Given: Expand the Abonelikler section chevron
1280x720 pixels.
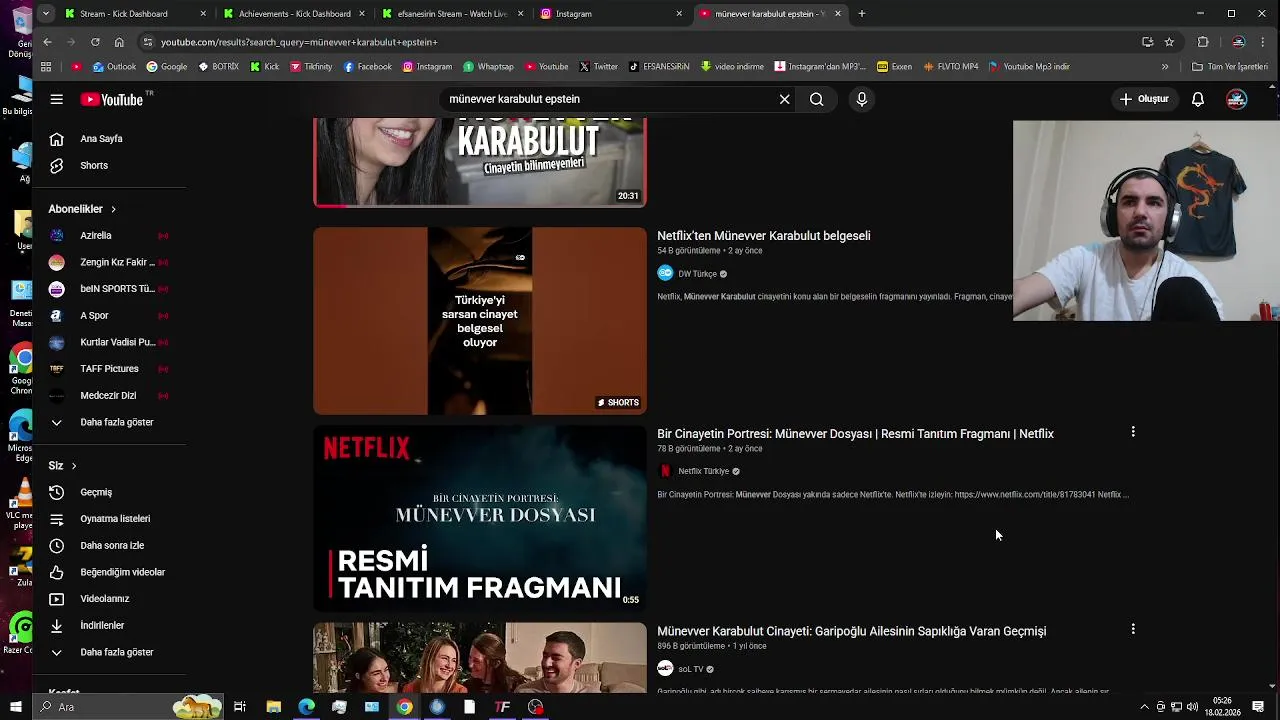Looking at the screenshot, I should pyautogui.click(x=113, y=209).
